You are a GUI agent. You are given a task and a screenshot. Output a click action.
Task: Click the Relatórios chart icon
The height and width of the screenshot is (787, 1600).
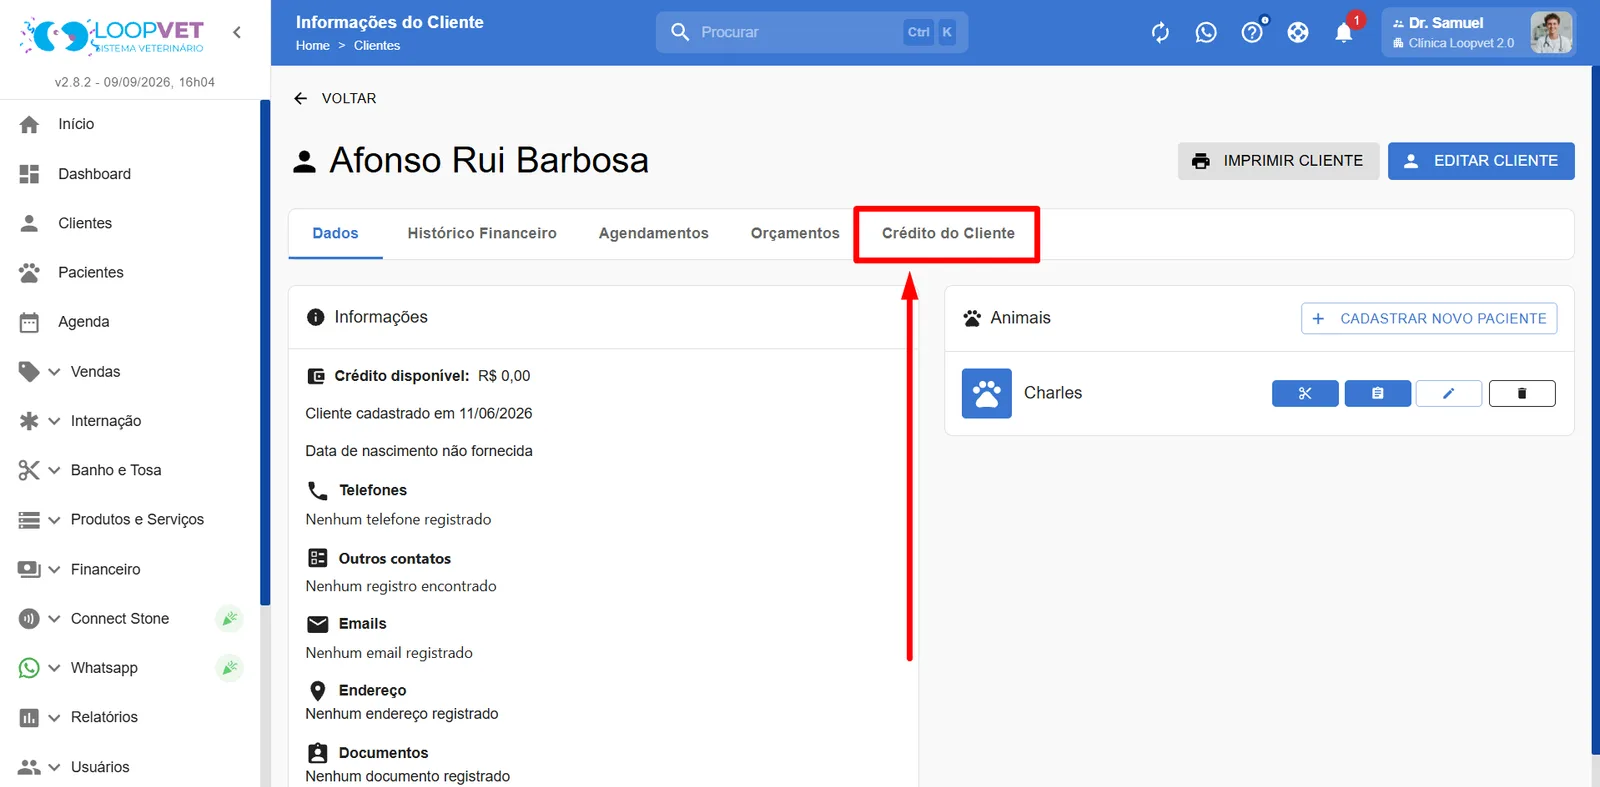pos(29,717)
